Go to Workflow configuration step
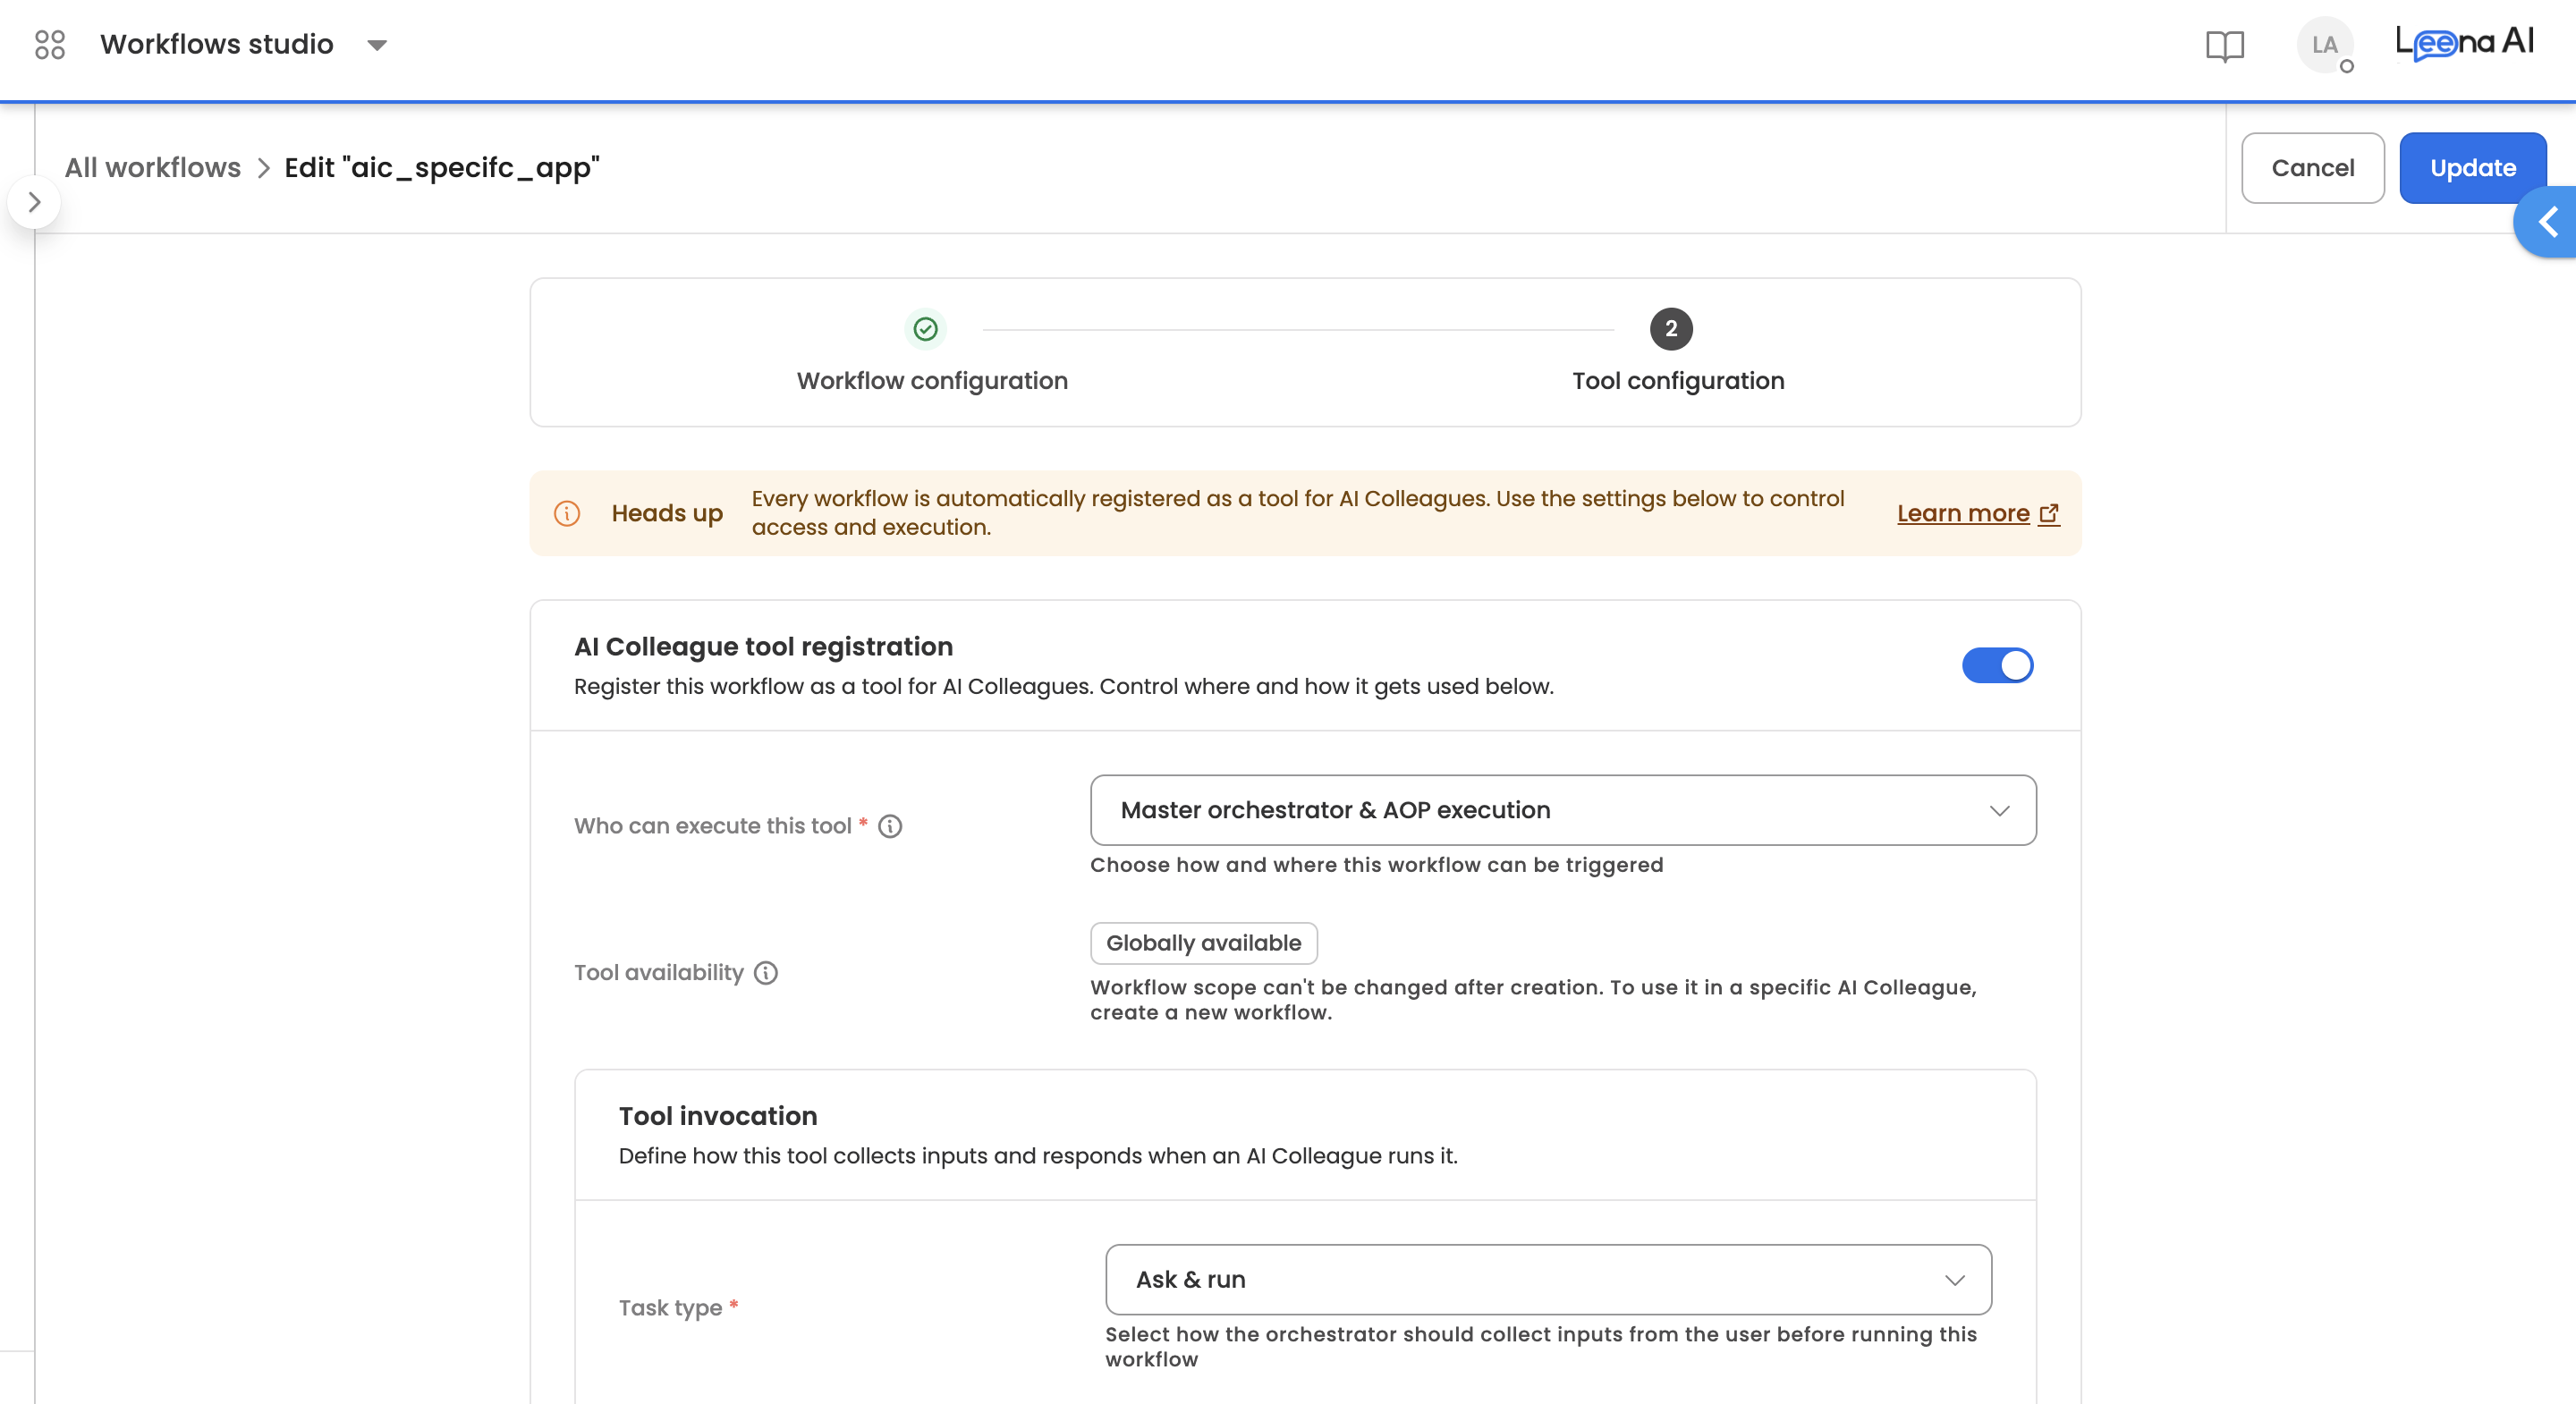 click(931, 381)
